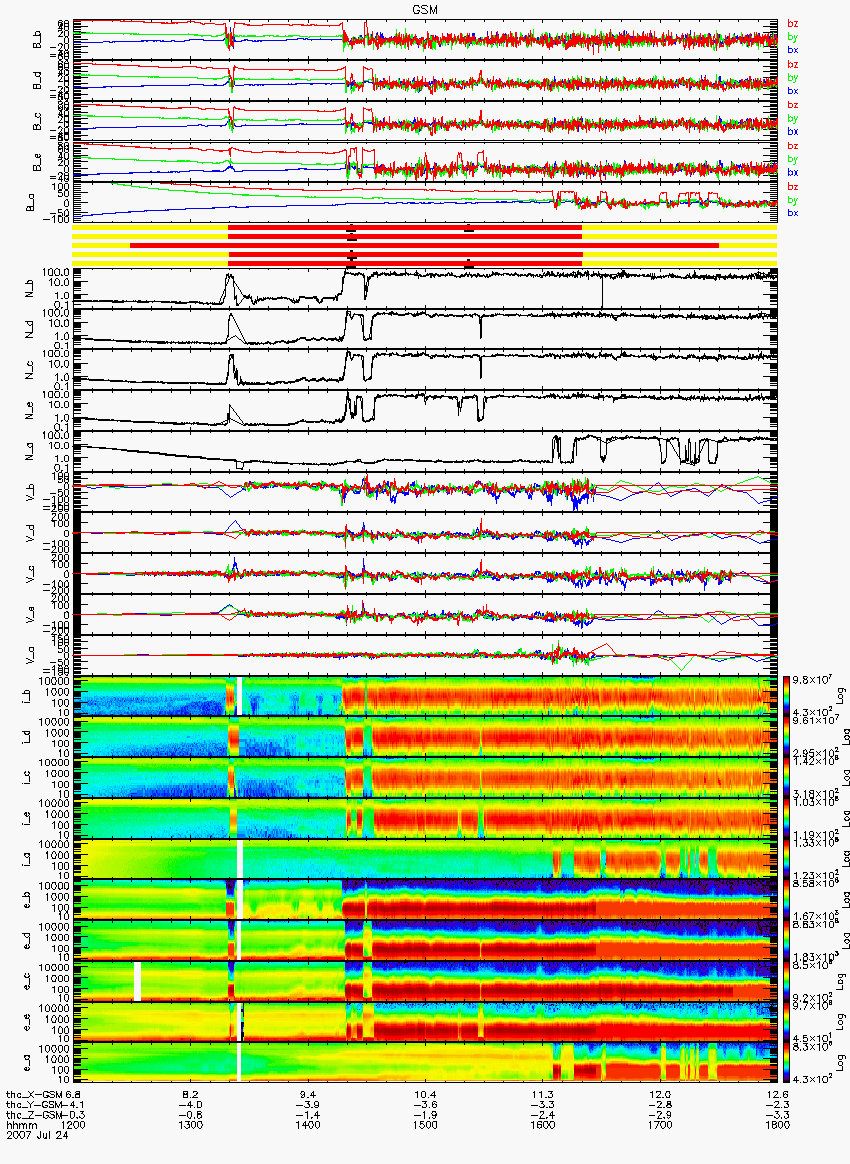Select the "1600" time tick label
Viewport: 850px width, 1164px height.
pos(543,1125)
